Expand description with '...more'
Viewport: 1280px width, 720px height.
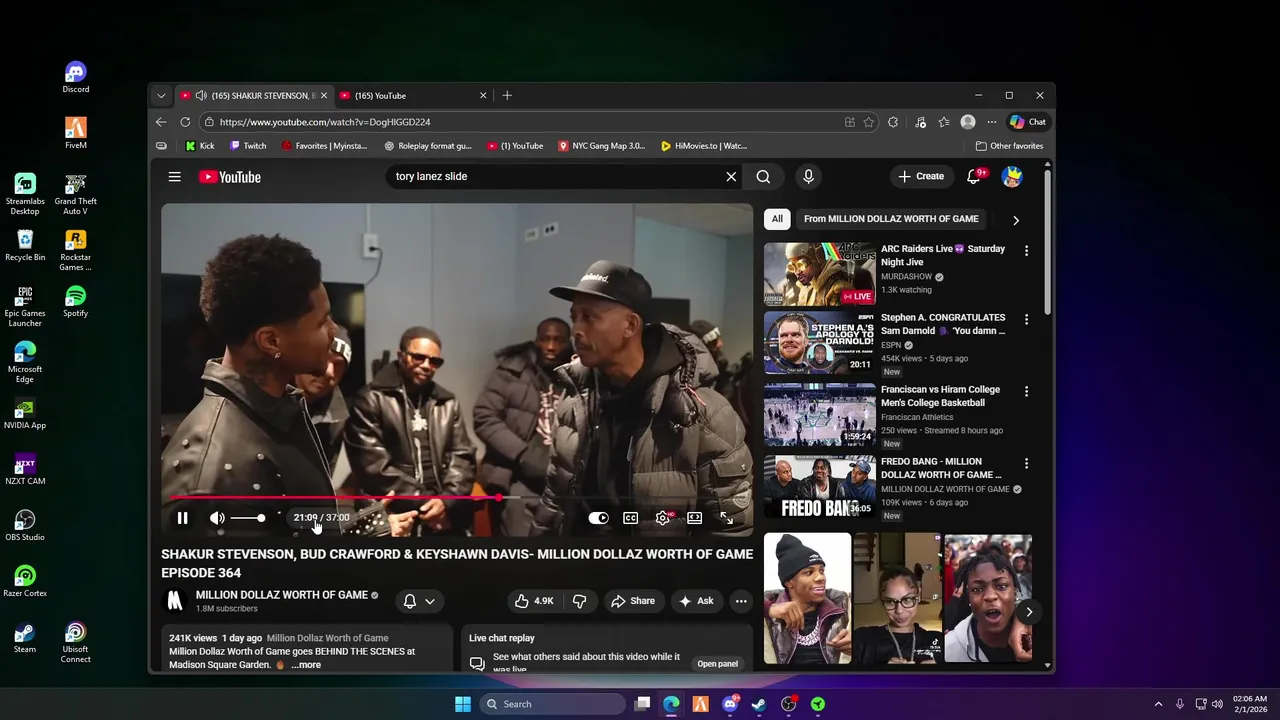(x=306, y=665)
